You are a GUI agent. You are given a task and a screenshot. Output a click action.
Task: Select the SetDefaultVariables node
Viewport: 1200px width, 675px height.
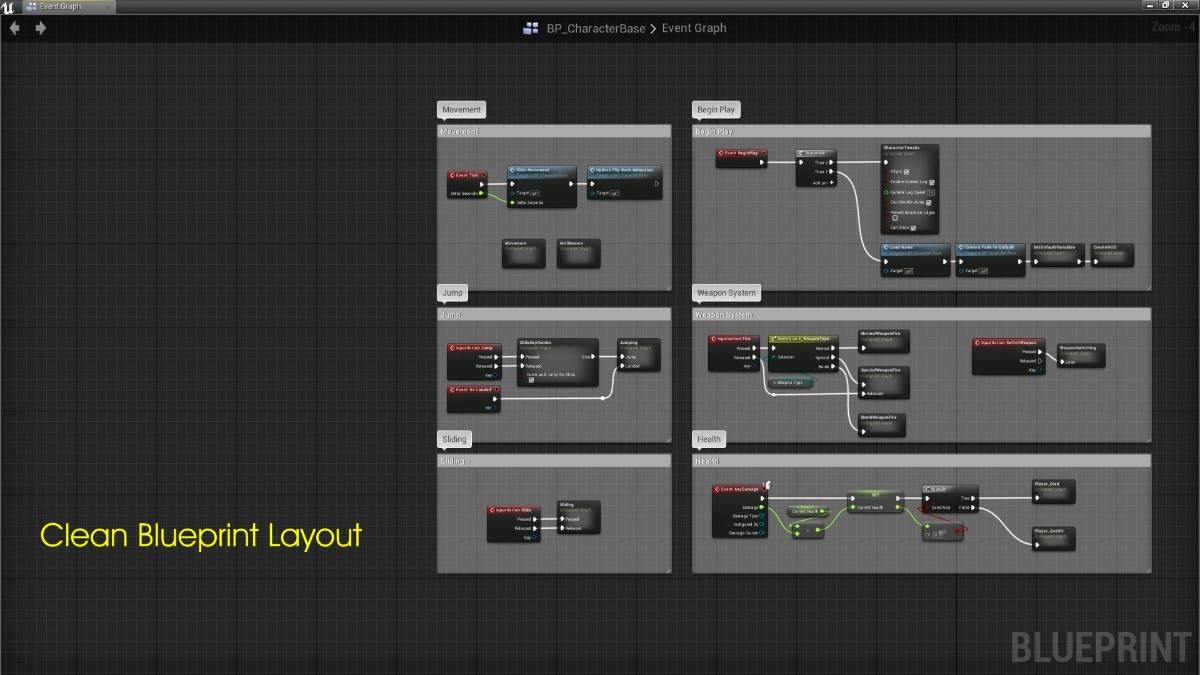(1058, 254)
